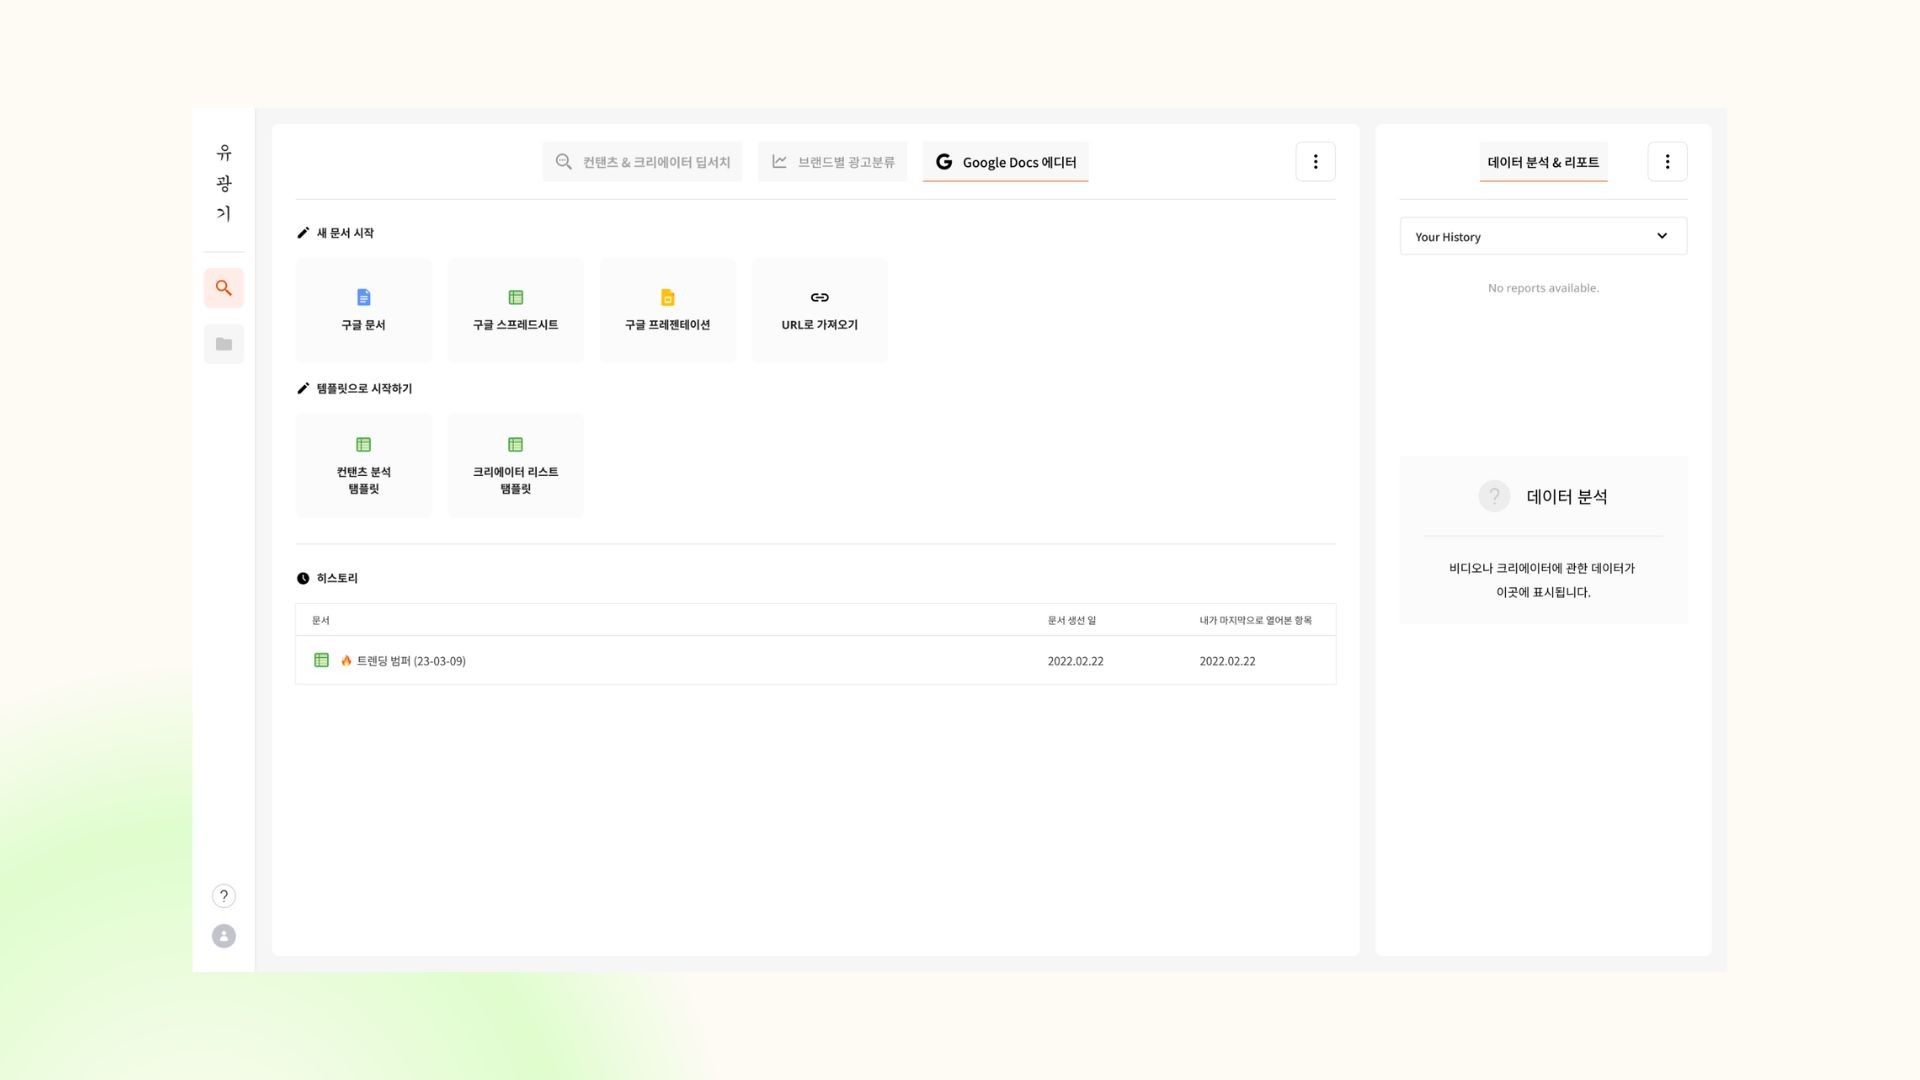Image resolution: width=1920 pixels, height=1080 pixels.
Task: Switch to the 컨텐츠 & 크리에이터 딥서치 tab
Action: [642, 162]
